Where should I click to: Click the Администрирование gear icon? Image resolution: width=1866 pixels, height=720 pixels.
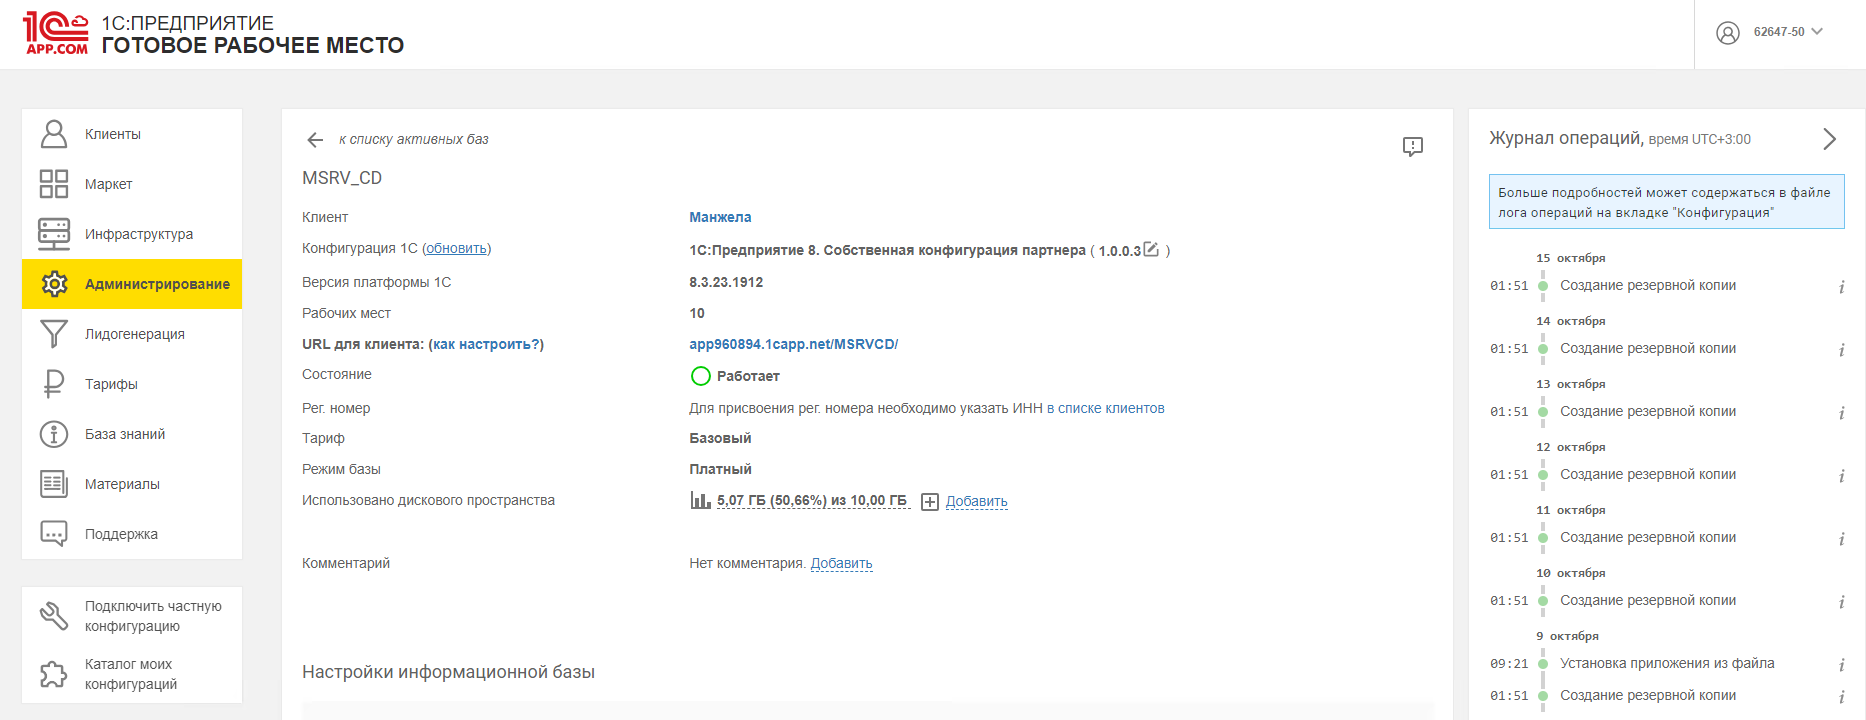(x=54, y=284)
